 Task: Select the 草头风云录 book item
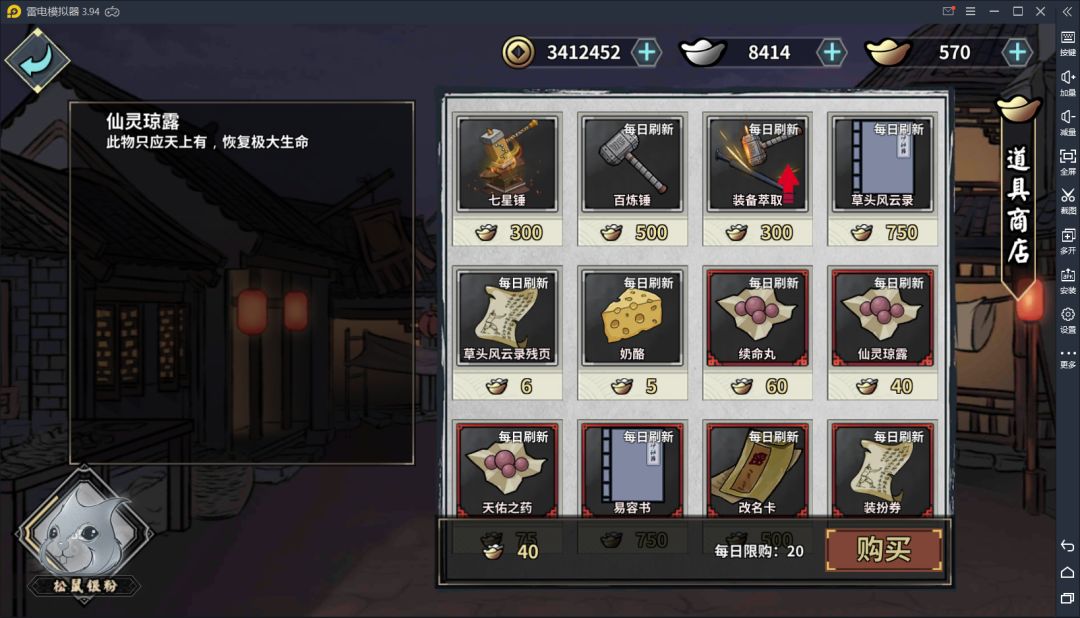click(x=882, y=164)
